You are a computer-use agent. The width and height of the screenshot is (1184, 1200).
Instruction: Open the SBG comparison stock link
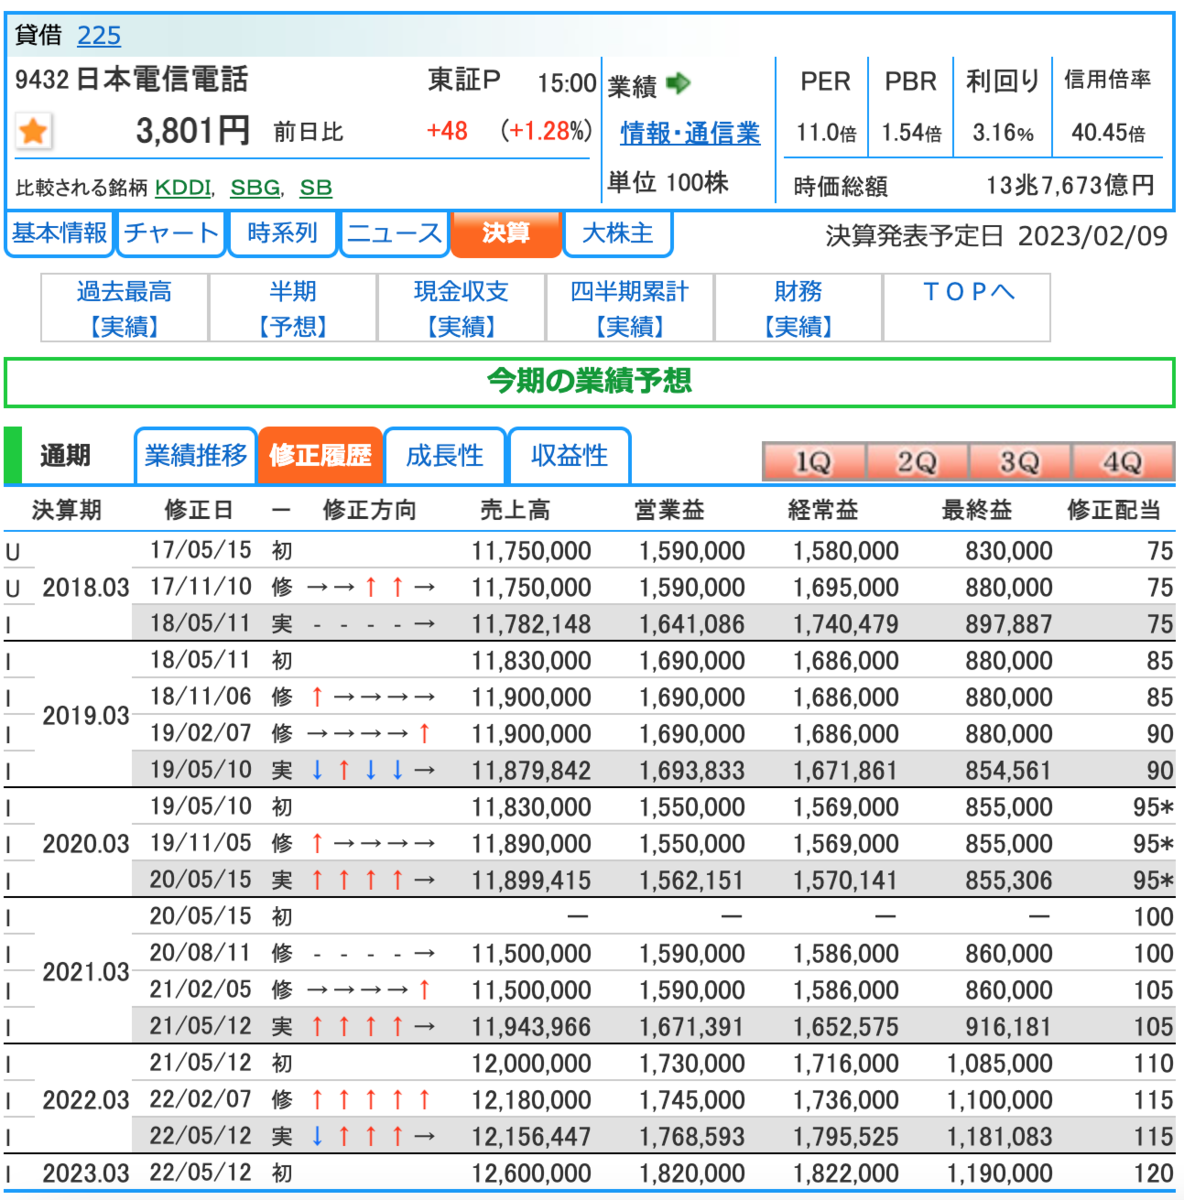click(x=255, y=187)
